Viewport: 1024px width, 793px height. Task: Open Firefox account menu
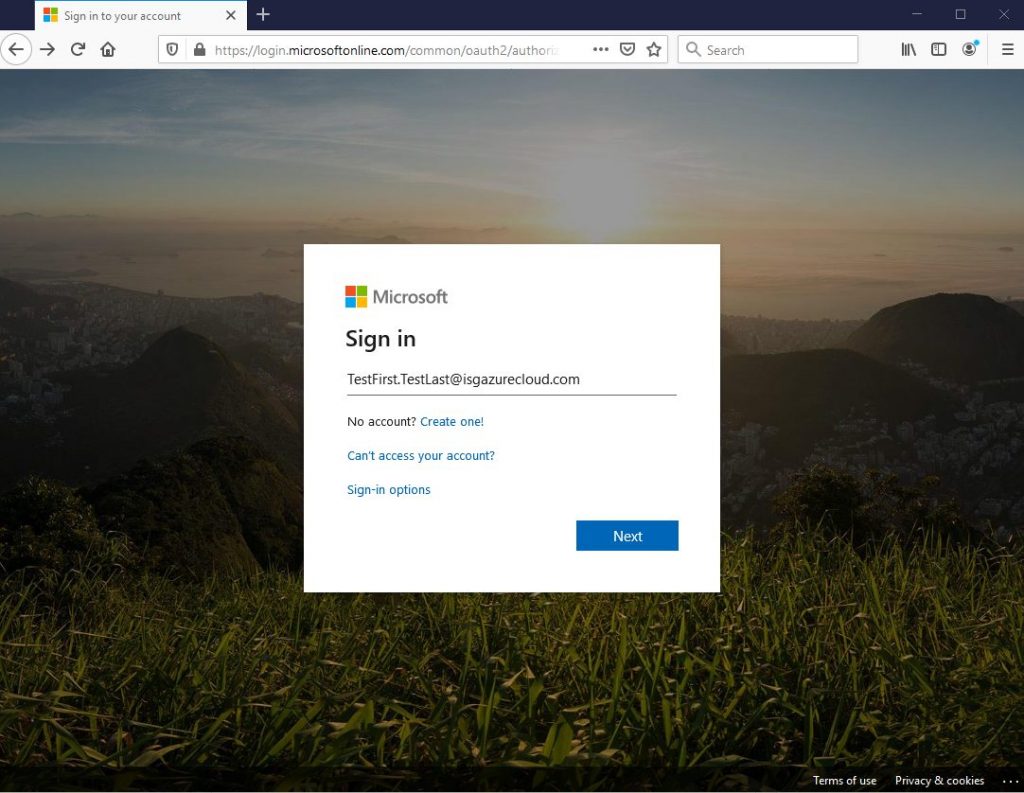tap(969, 49)
